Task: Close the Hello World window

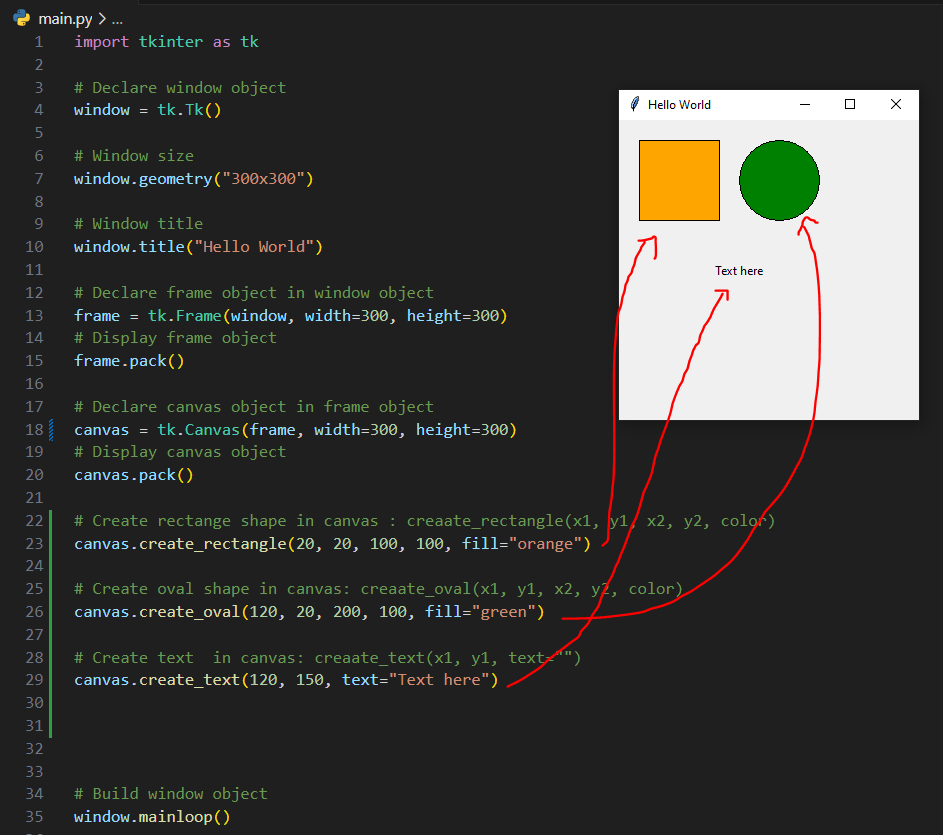Action: [x=895, y=104]
